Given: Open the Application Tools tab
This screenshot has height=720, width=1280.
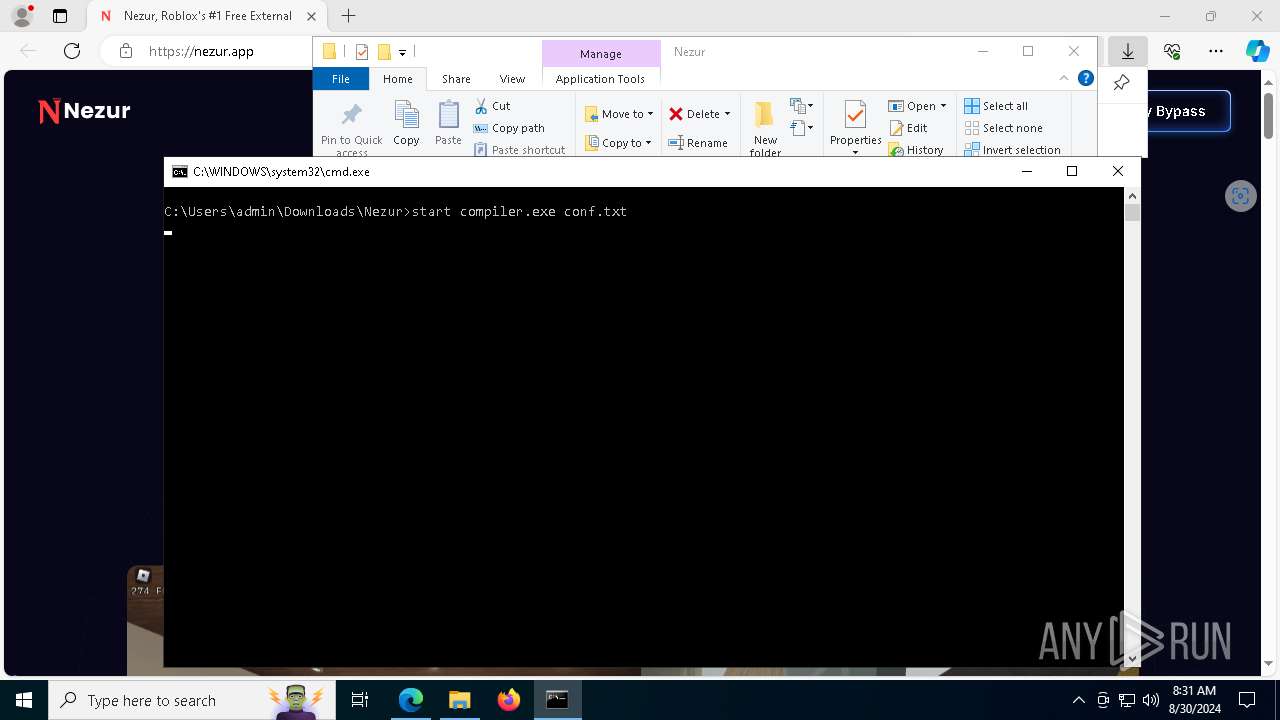Looking at the screenshot, I should click(600, 79).
